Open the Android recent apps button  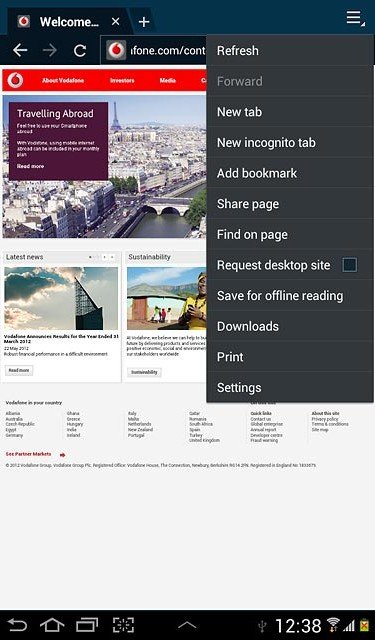[87, 625]
